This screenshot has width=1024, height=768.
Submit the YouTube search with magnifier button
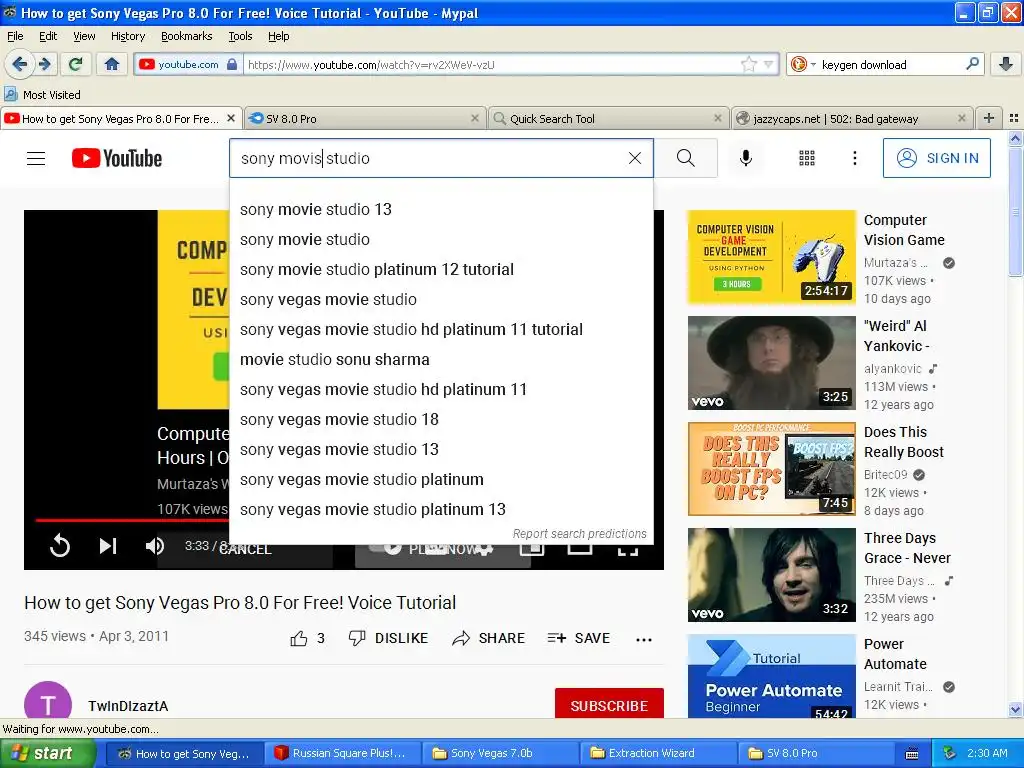click(686, 158)
